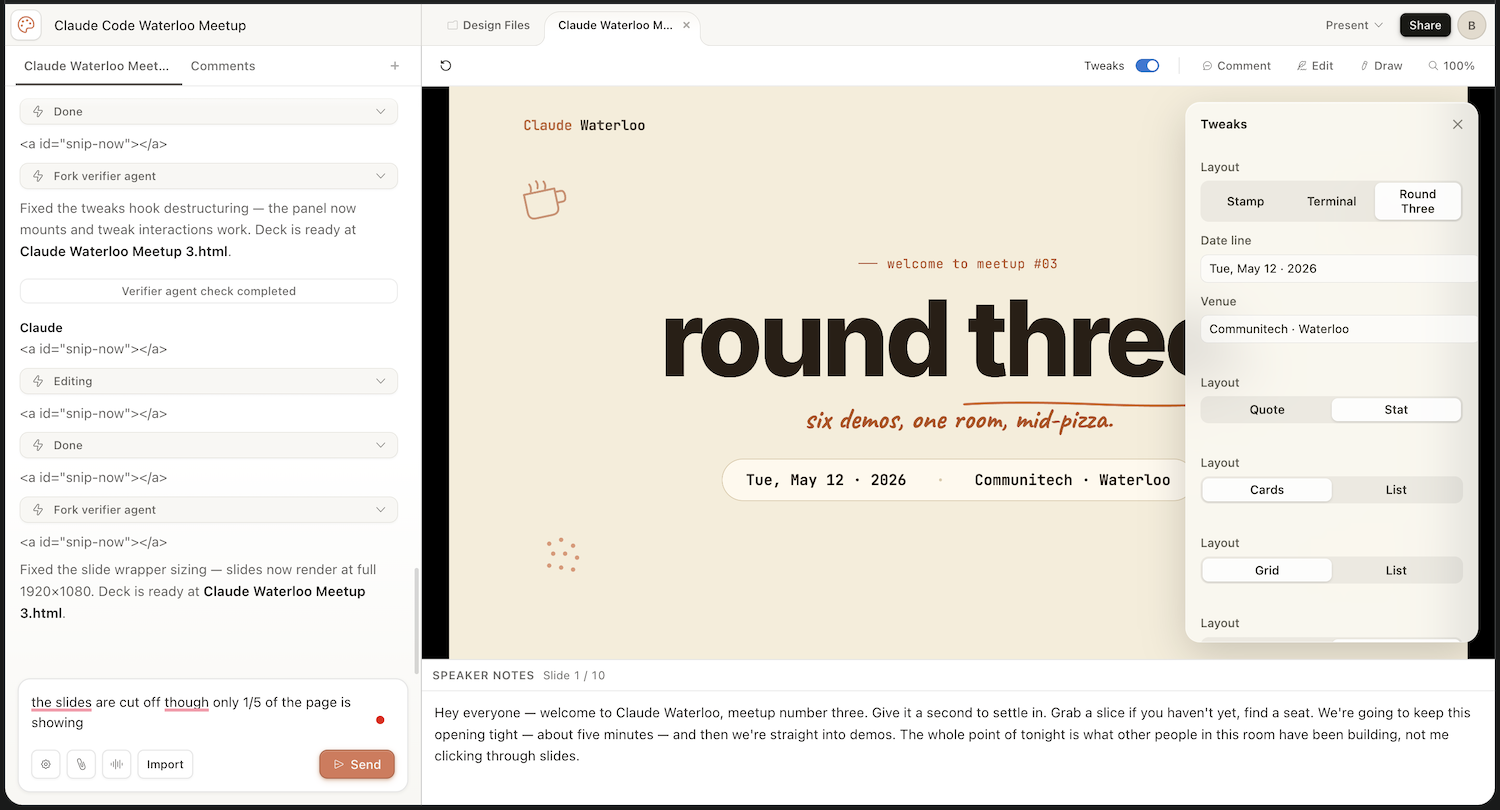The height and width of the screenshot is (810, 1500).
Task: Click the speaker notes text
Action: pyautogui.click(x=952, y=734)
